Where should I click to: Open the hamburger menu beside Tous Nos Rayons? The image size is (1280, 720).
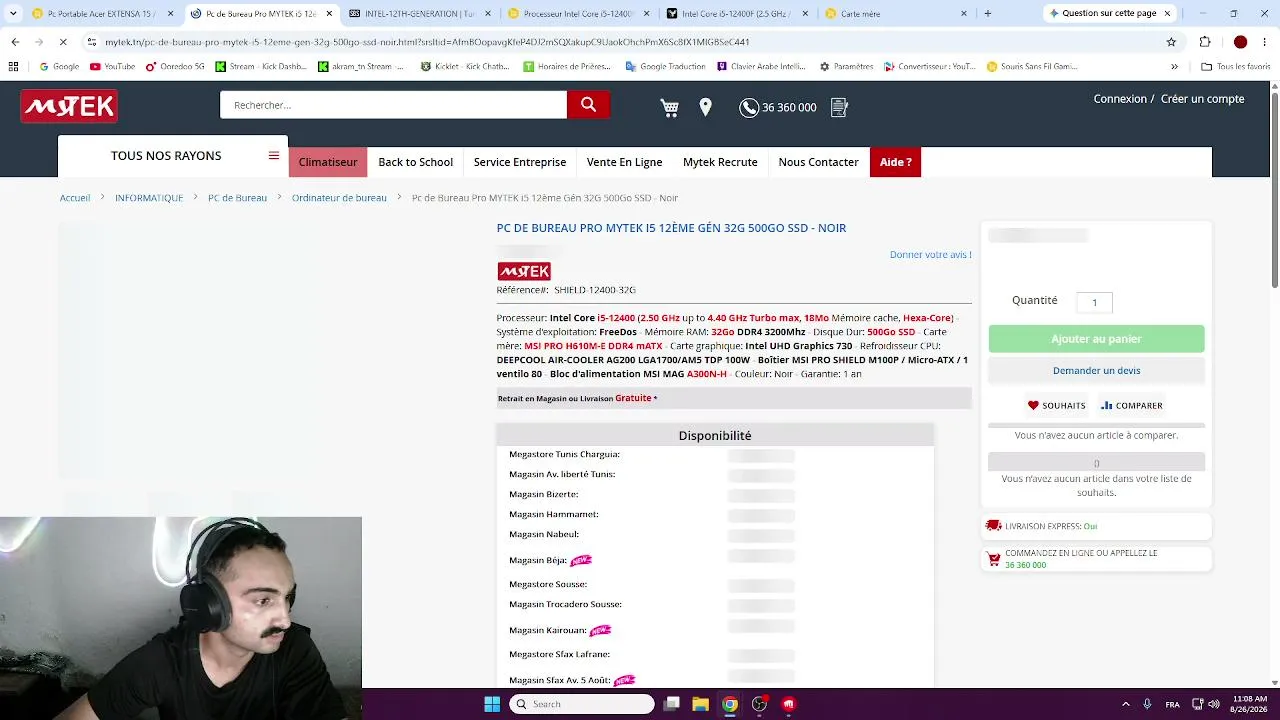274,156
